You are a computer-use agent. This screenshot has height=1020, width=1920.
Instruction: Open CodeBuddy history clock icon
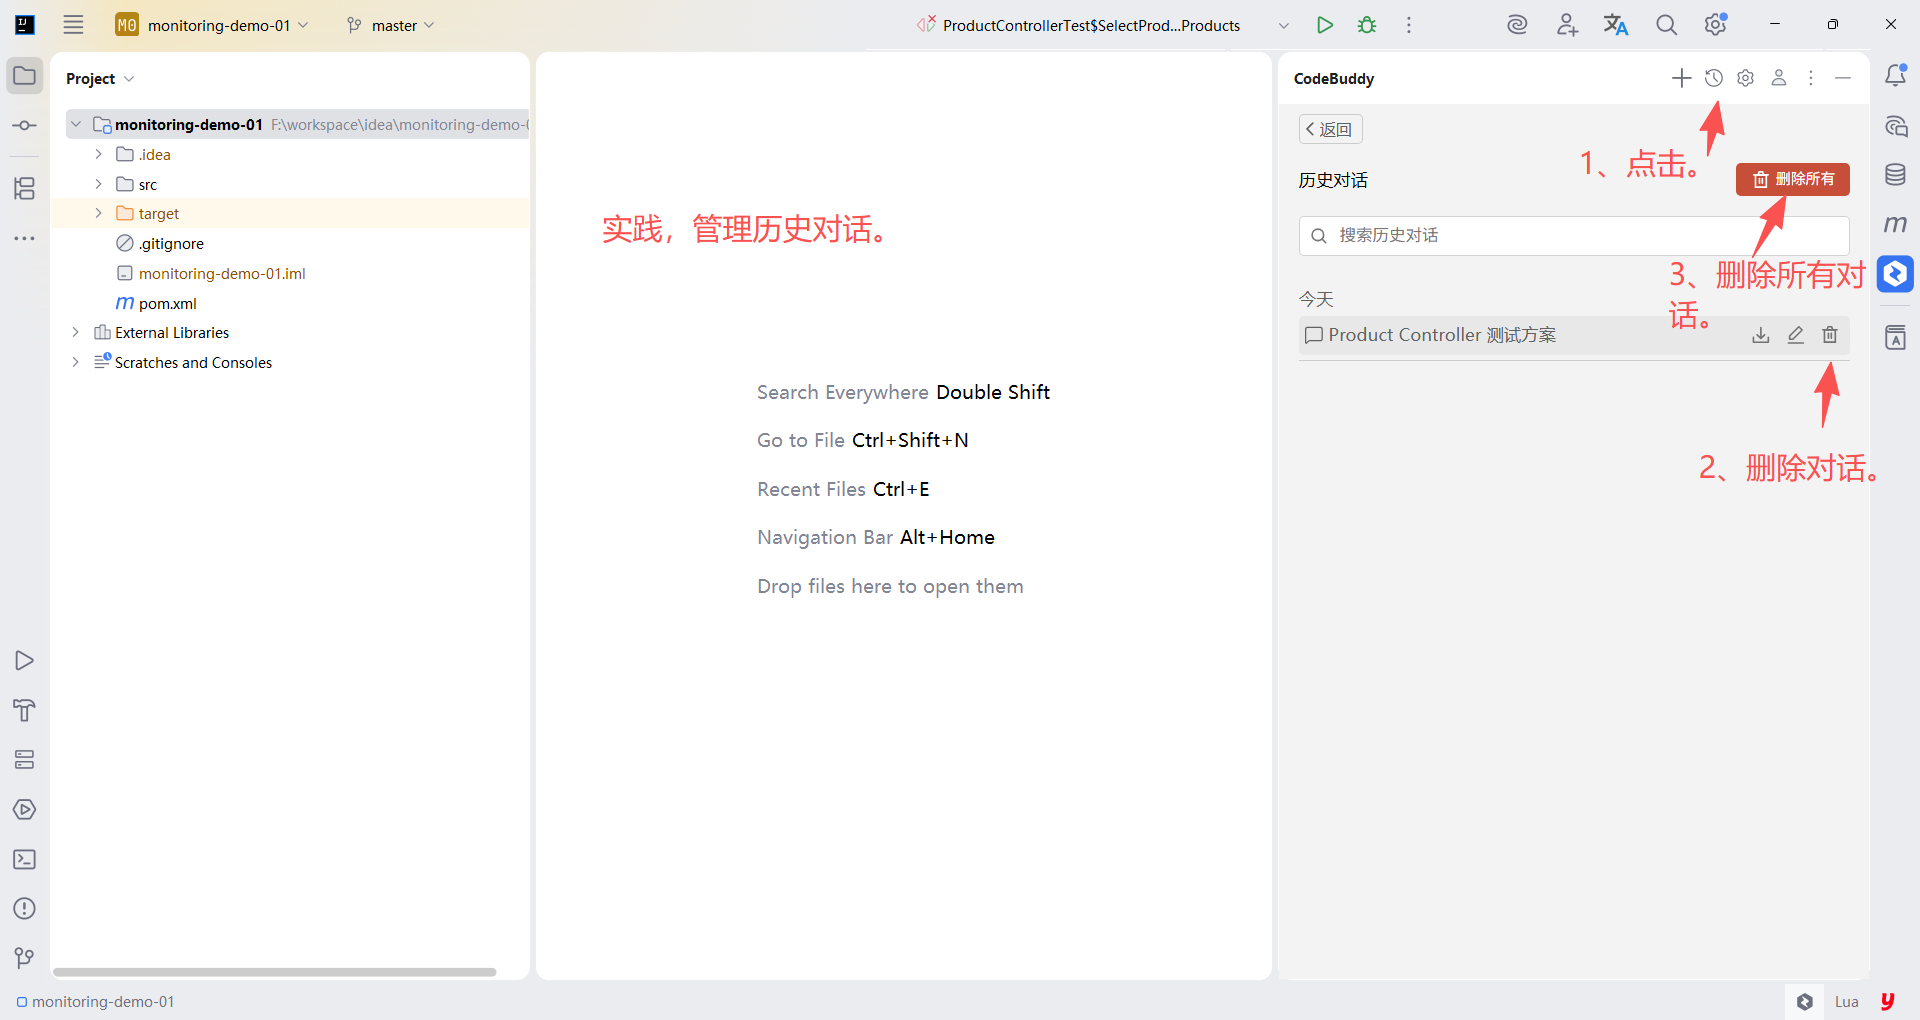(x=1714, y=78)
